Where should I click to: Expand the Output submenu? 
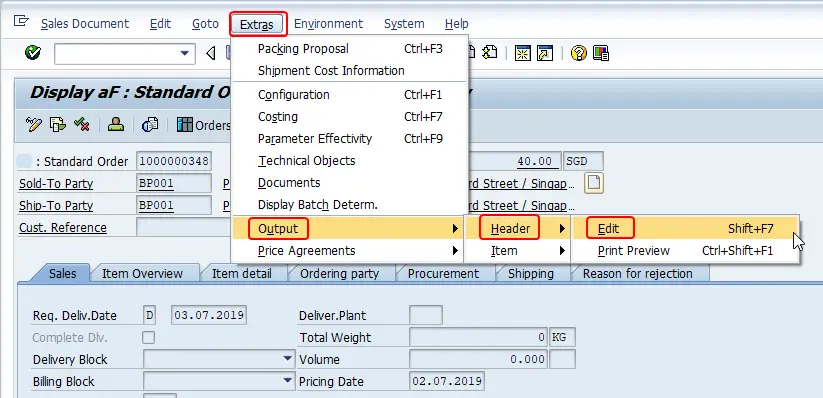pos(347,229)
